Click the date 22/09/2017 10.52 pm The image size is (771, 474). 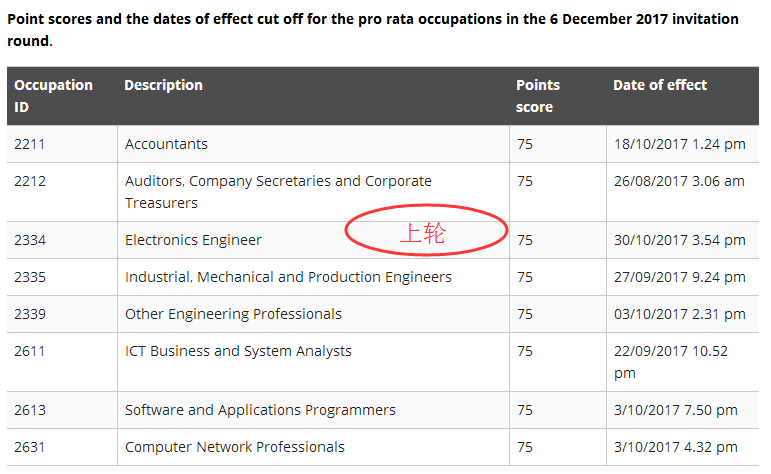[x=671, y=362]
